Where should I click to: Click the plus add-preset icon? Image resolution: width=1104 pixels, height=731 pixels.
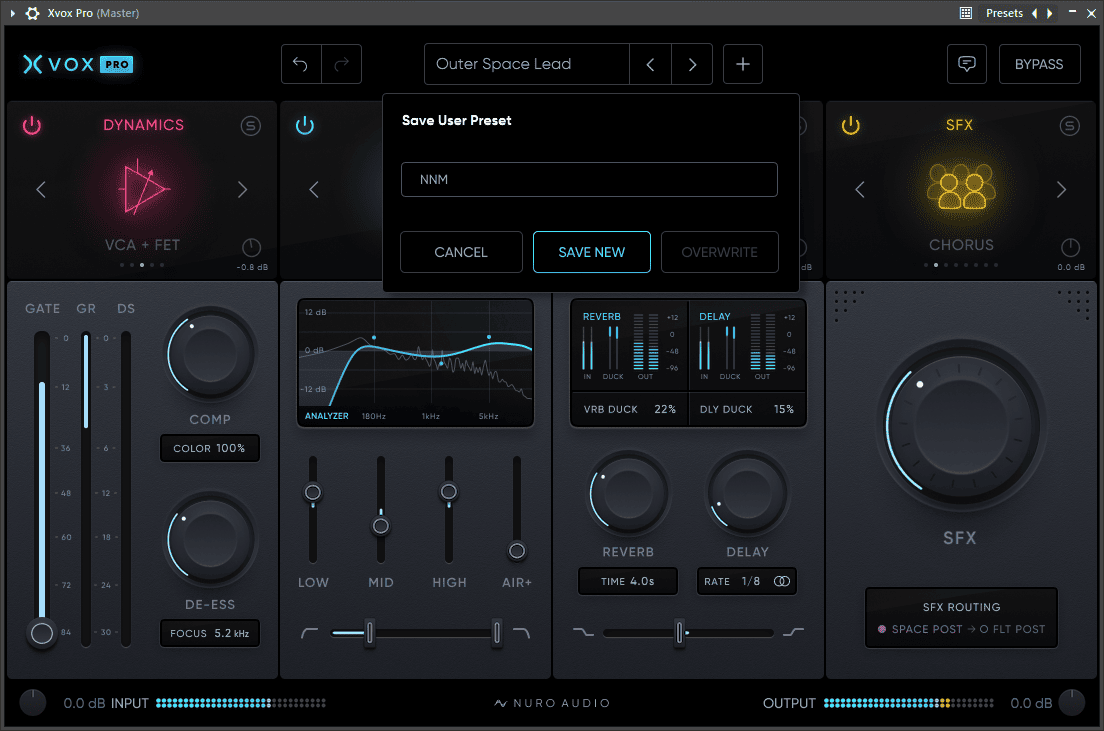click(743, 64)
